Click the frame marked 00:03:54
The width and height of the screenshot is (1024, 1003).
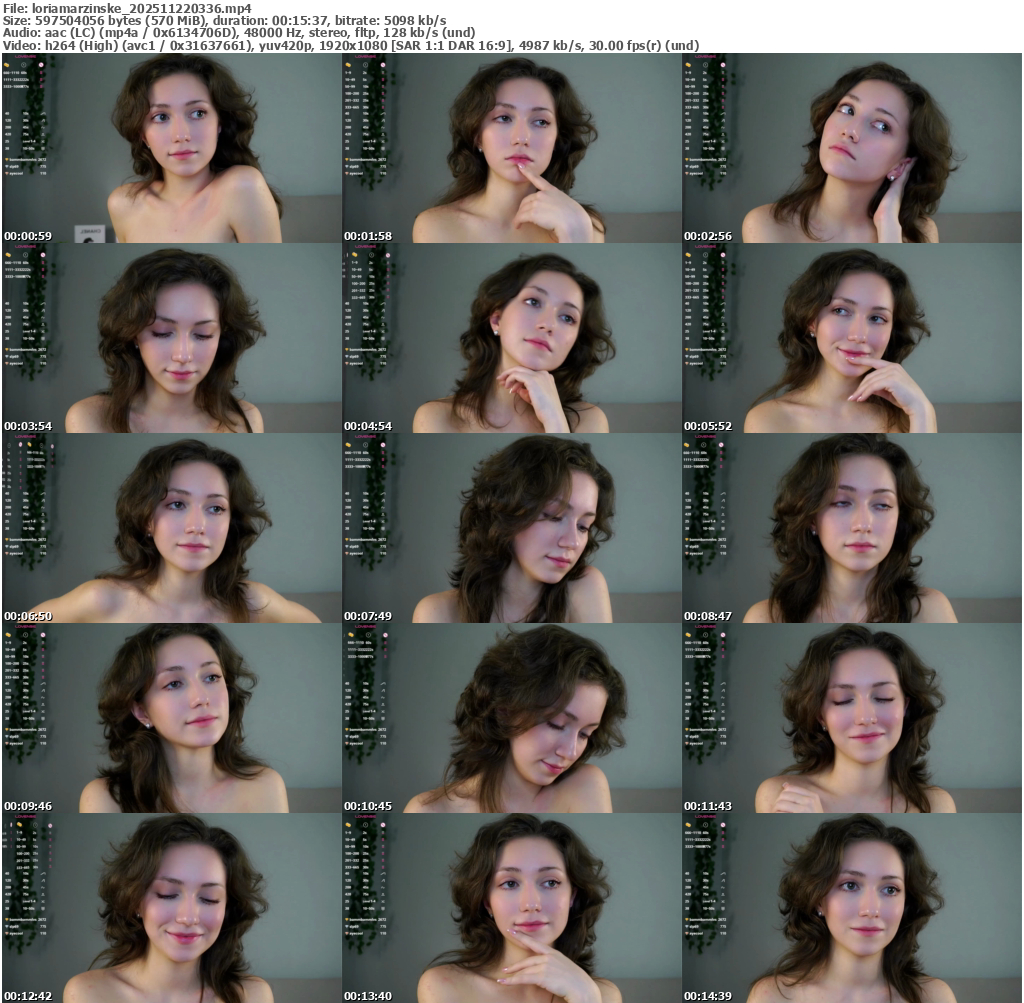coord(172,338)
